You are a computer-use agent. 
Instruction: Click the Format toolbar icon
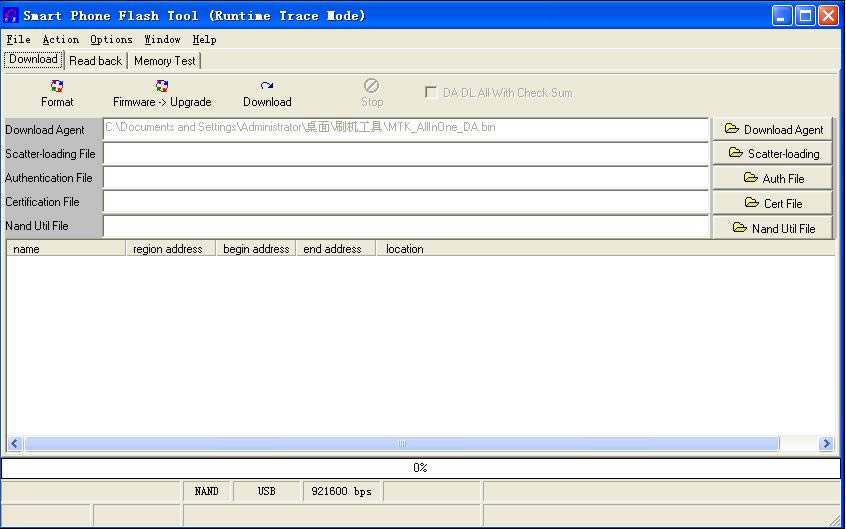tap(57, 87)
